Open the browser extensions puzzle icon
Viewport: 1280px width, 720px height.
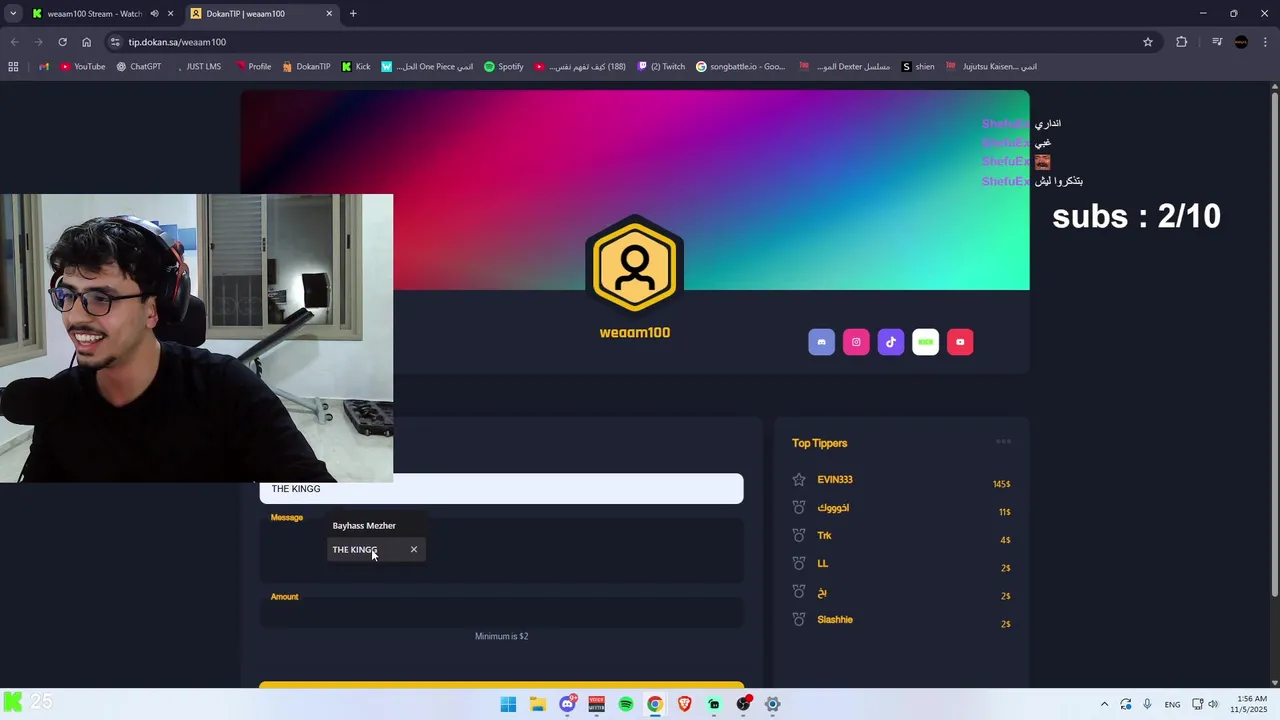pyautogui.click(x=1182, y=42)
